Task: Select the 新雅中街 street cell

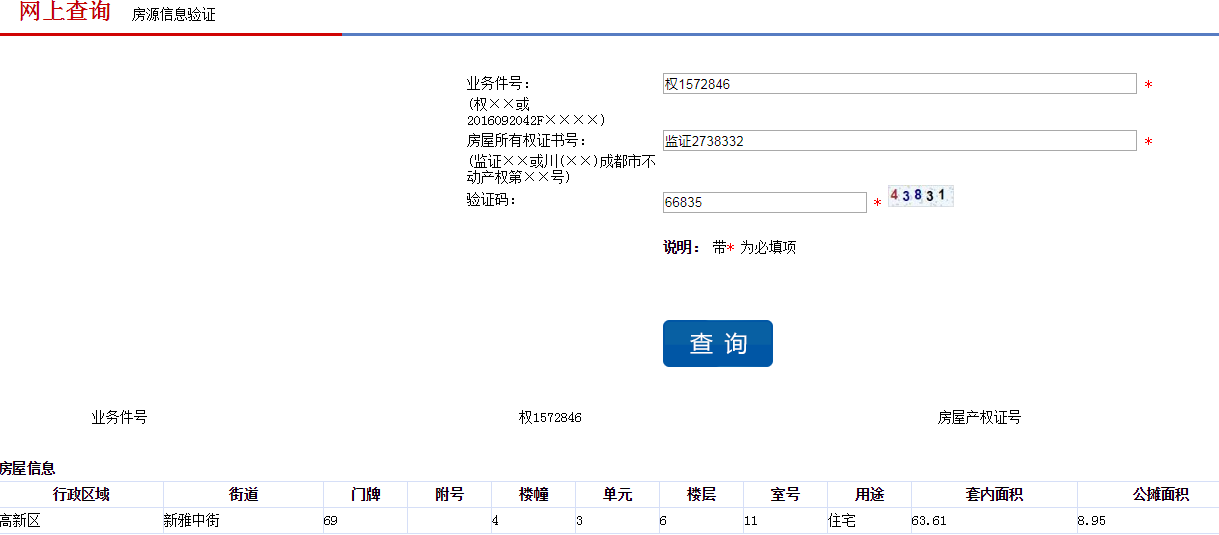Action: coord(191,521)
